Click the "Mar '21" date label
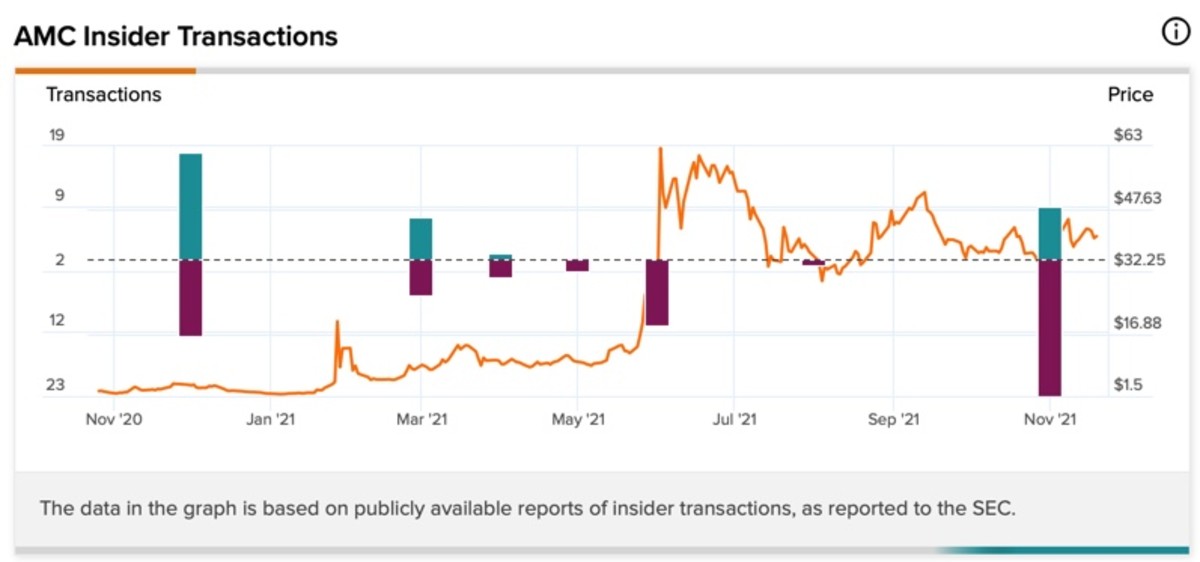1200x562 pixels. tap(422, 420)
